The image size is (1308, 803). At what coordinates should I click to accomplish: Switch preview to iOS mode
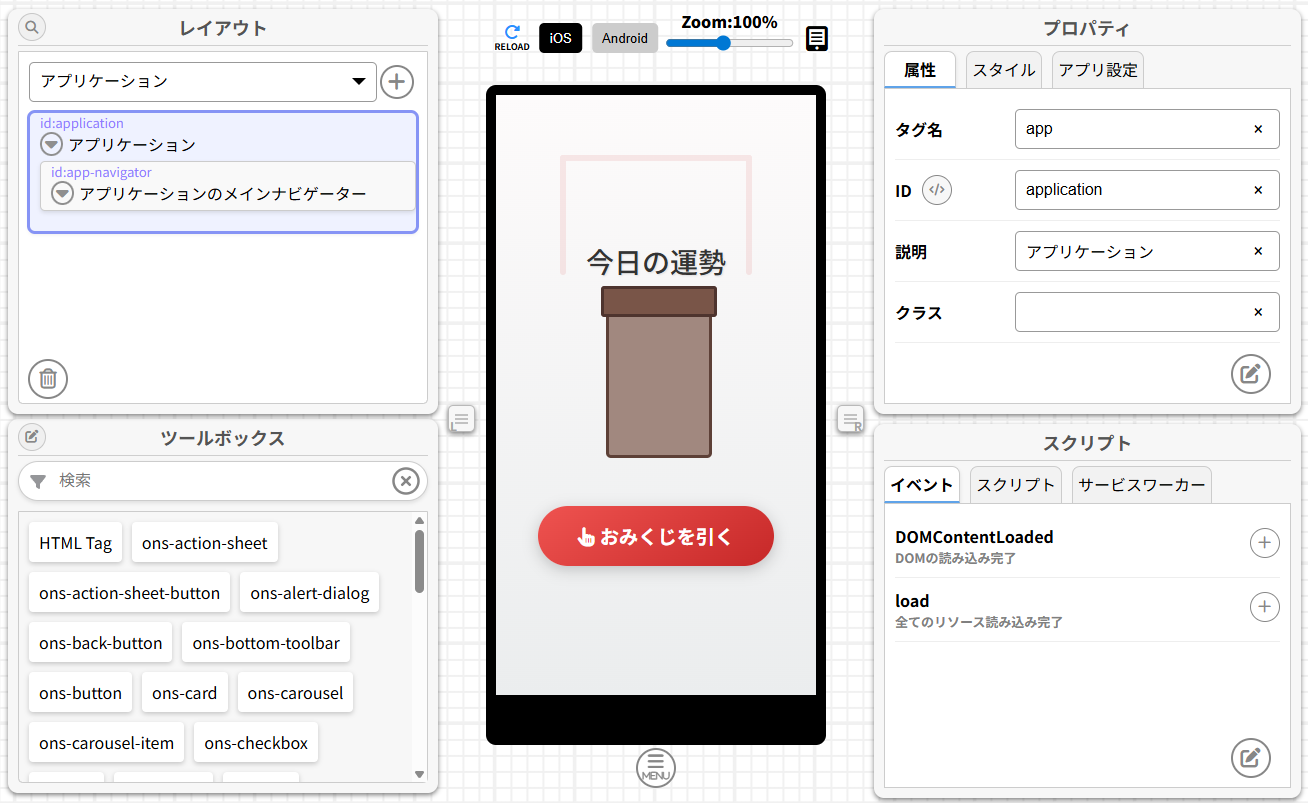pyautogui.click(x=560, y=38)
